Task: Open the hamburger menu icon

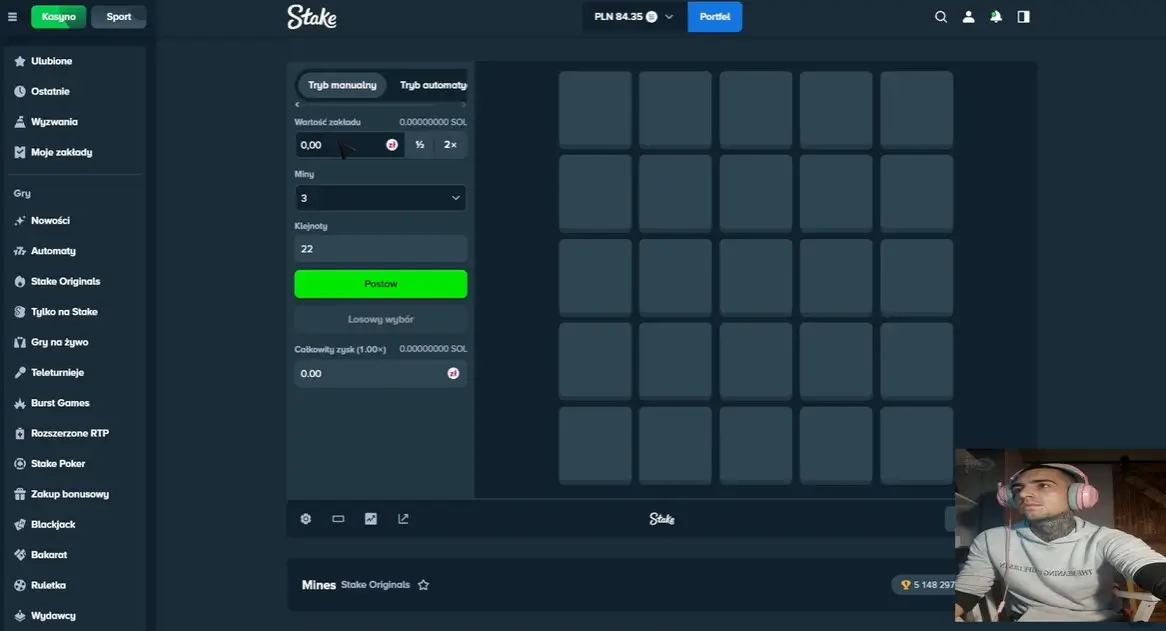Action: click(12, 16)
